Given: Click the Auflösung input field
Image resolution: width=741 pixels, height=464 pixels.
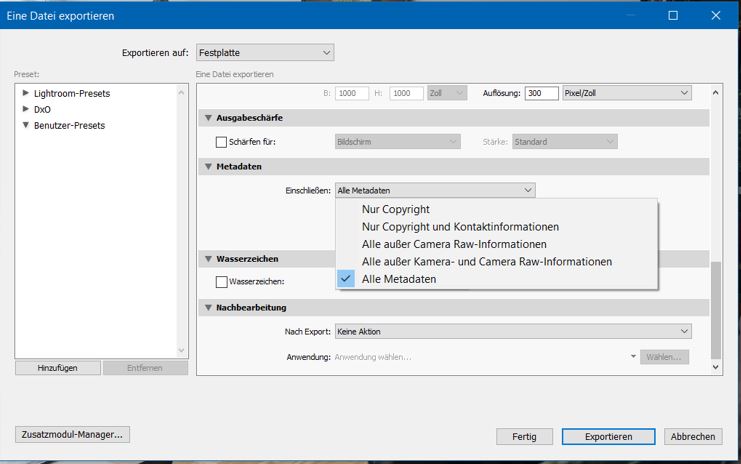Looking at the screenshot, I should pos(540,92).
